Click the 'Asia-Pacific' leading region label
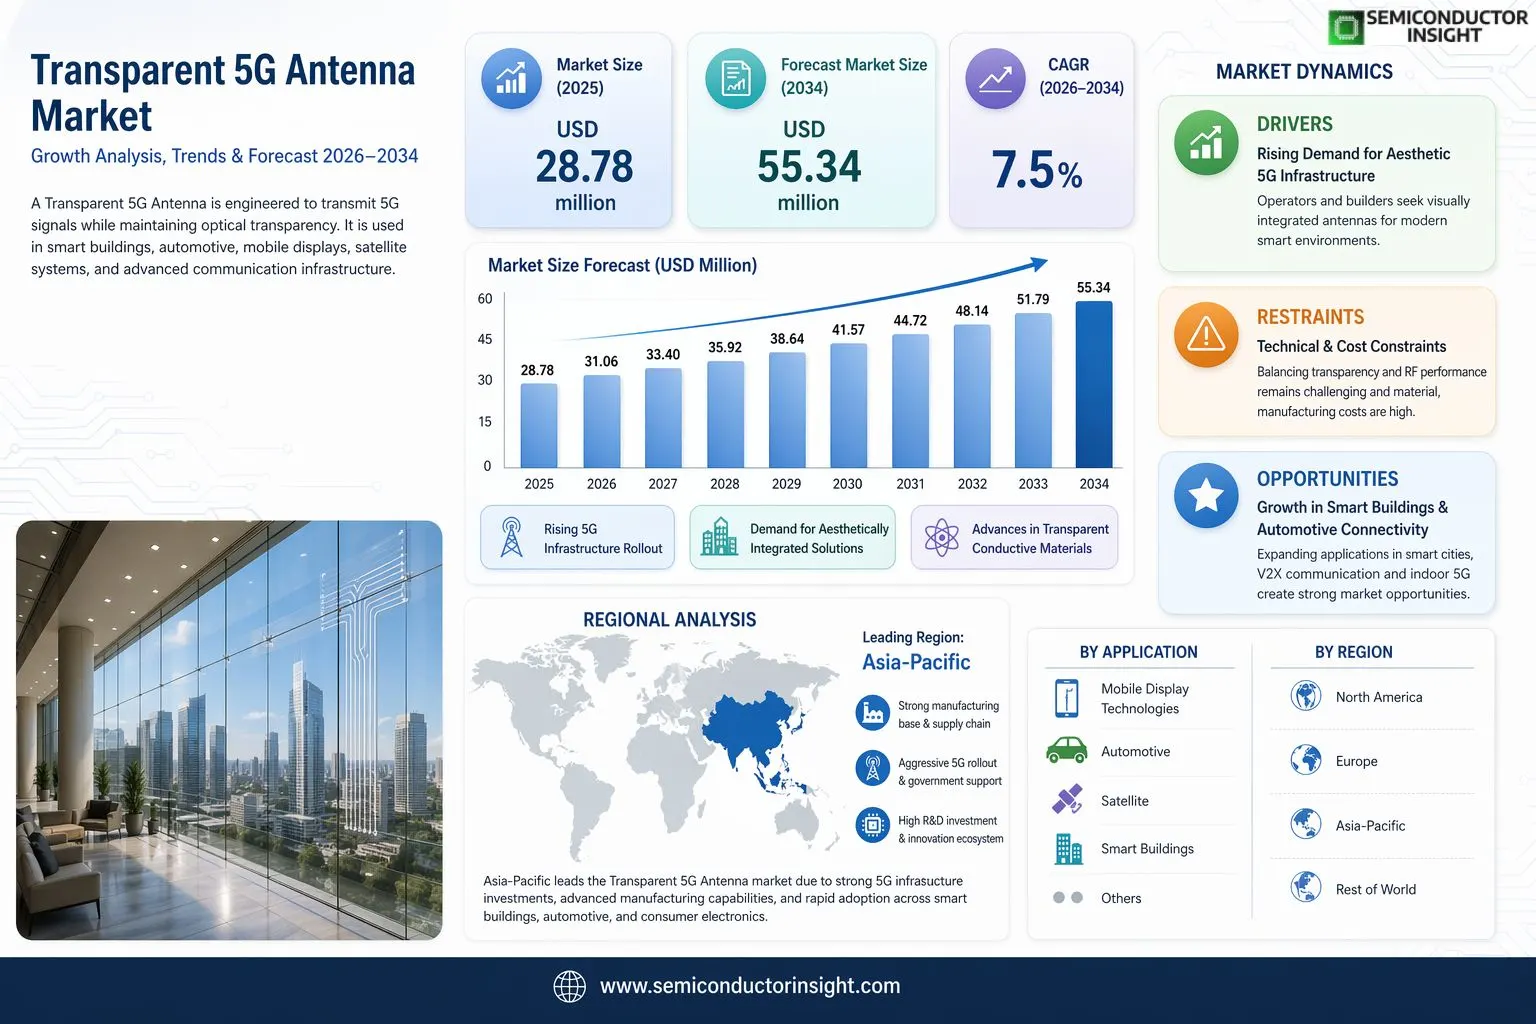Image resolution: width=1536 pixels, height=1024 pixels. (916, 662)
